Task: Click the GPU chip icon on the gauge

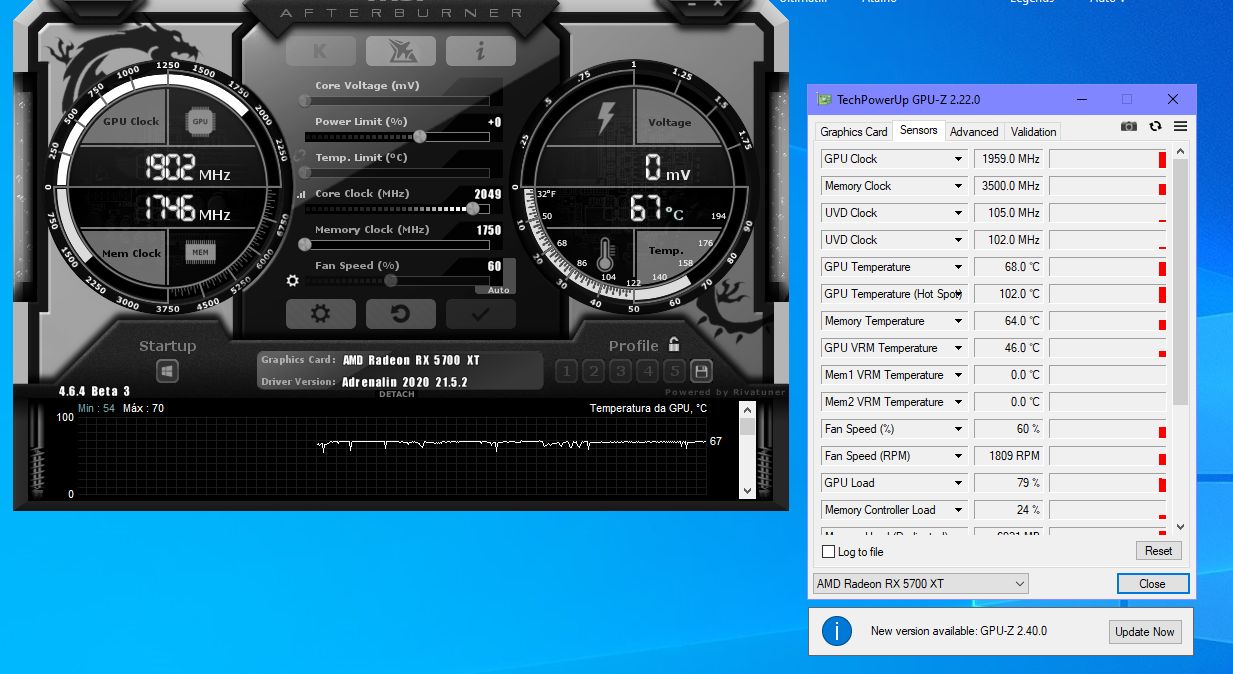Action: point(200,121)
